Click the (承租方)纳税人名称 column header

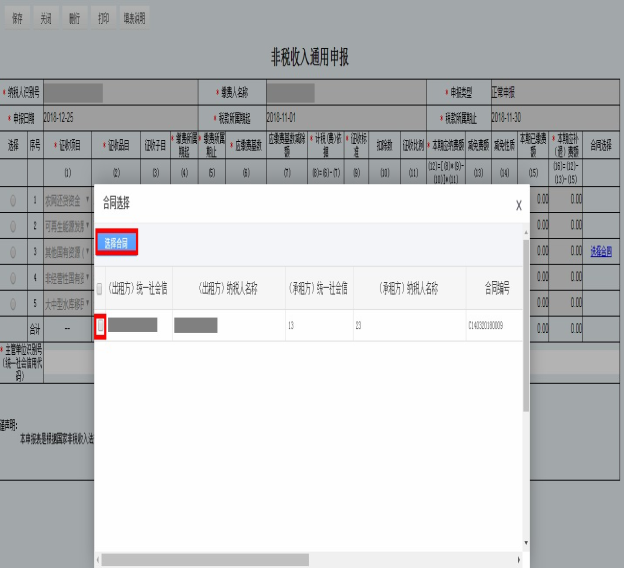tap(409, 288)
